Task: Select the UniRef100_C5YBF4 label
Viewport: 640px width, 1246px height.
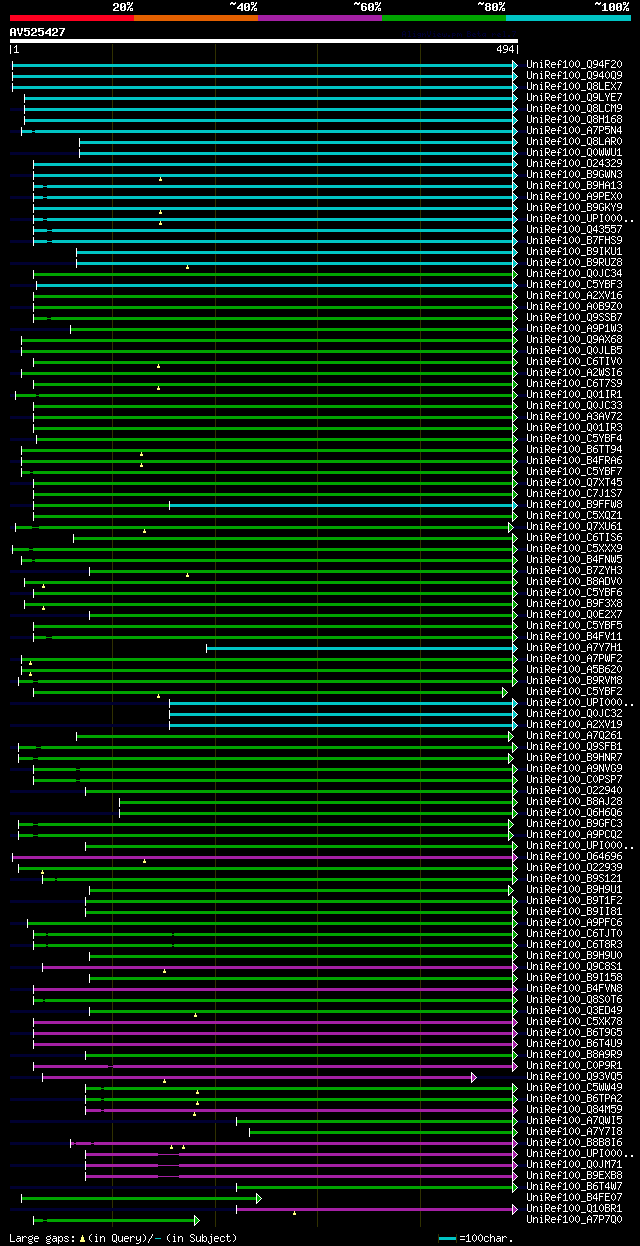Action: pyautogui.click(x=574, y=438)
